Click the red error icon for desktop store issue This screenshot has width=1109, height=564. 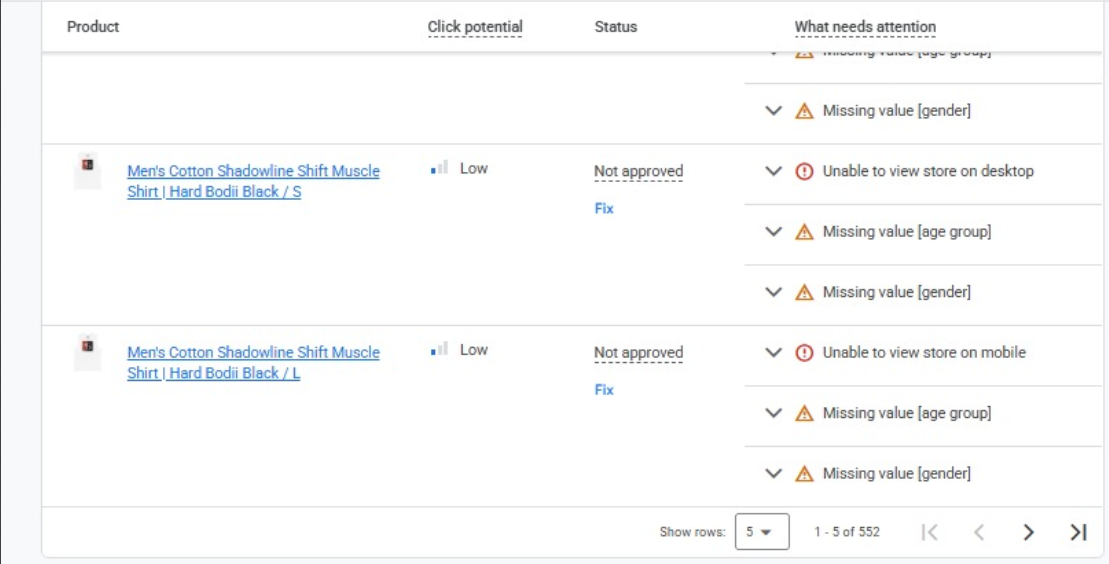coord(804,171)
